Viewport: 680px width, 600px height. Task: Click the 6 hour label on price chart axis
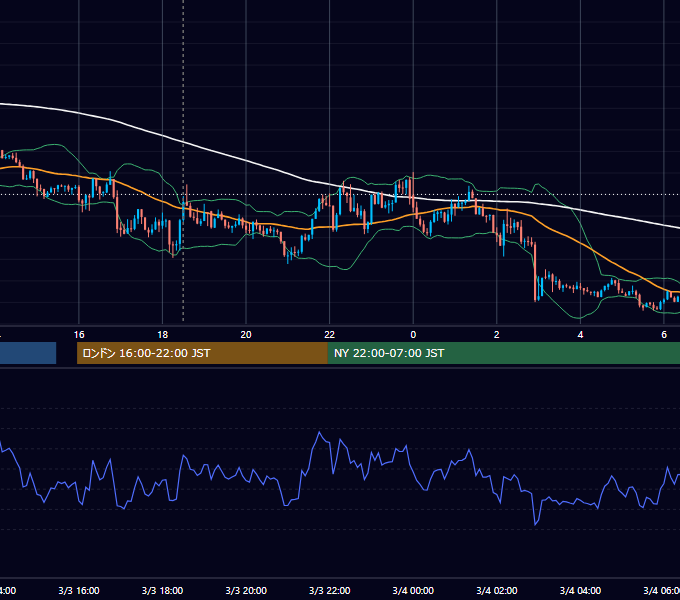coord(664,335)
